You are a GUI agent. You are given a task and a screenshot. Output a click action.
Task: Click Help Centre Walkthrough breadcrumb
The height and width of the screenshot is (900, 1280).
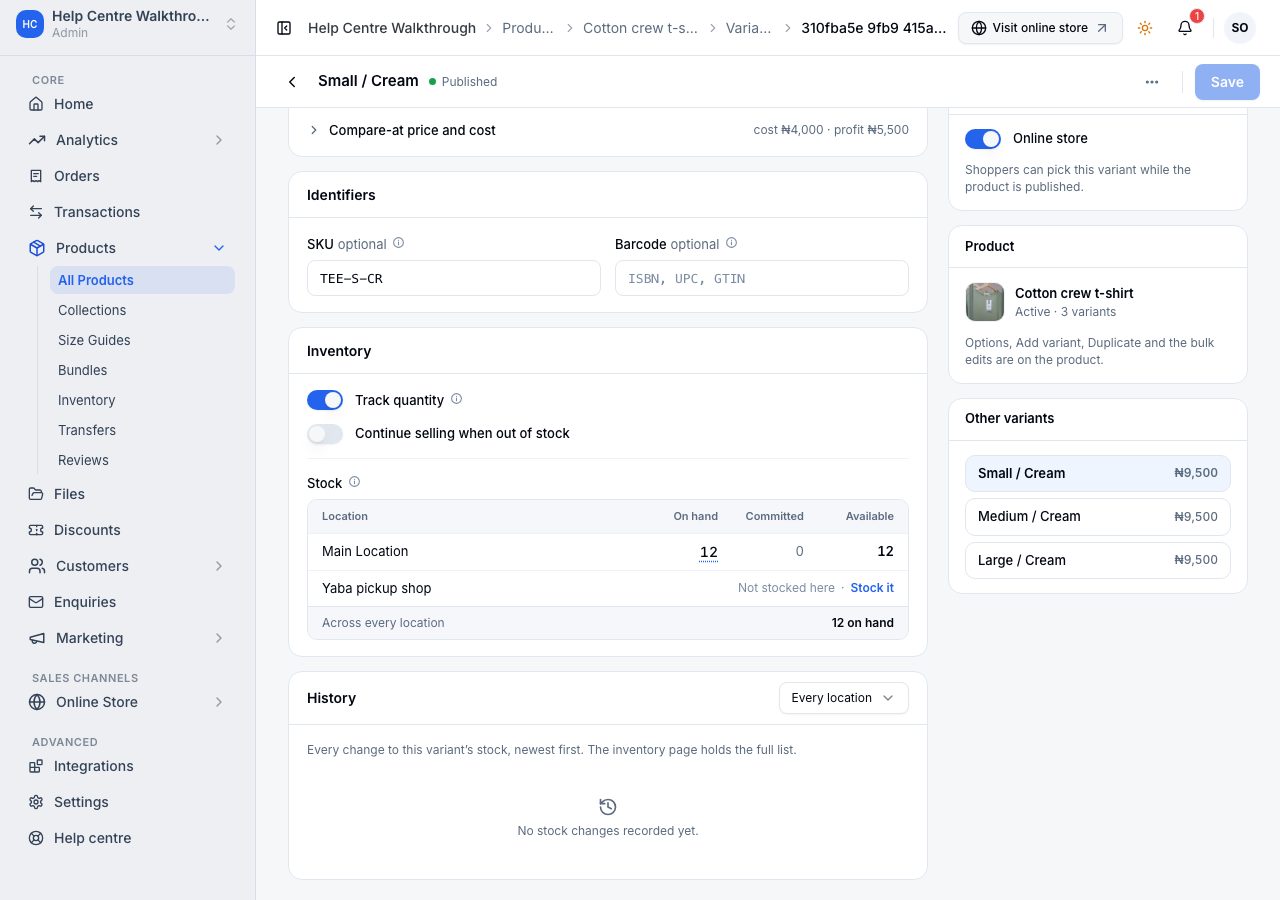coord(392,28)
